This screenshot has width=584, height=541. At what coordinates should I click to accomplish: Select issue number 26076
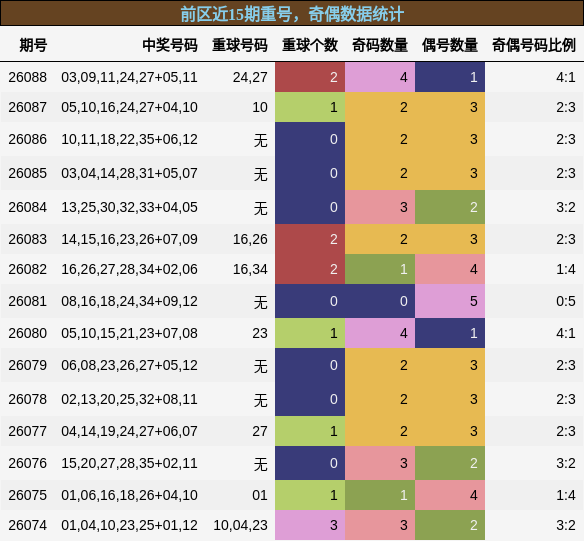click(28, 463)
